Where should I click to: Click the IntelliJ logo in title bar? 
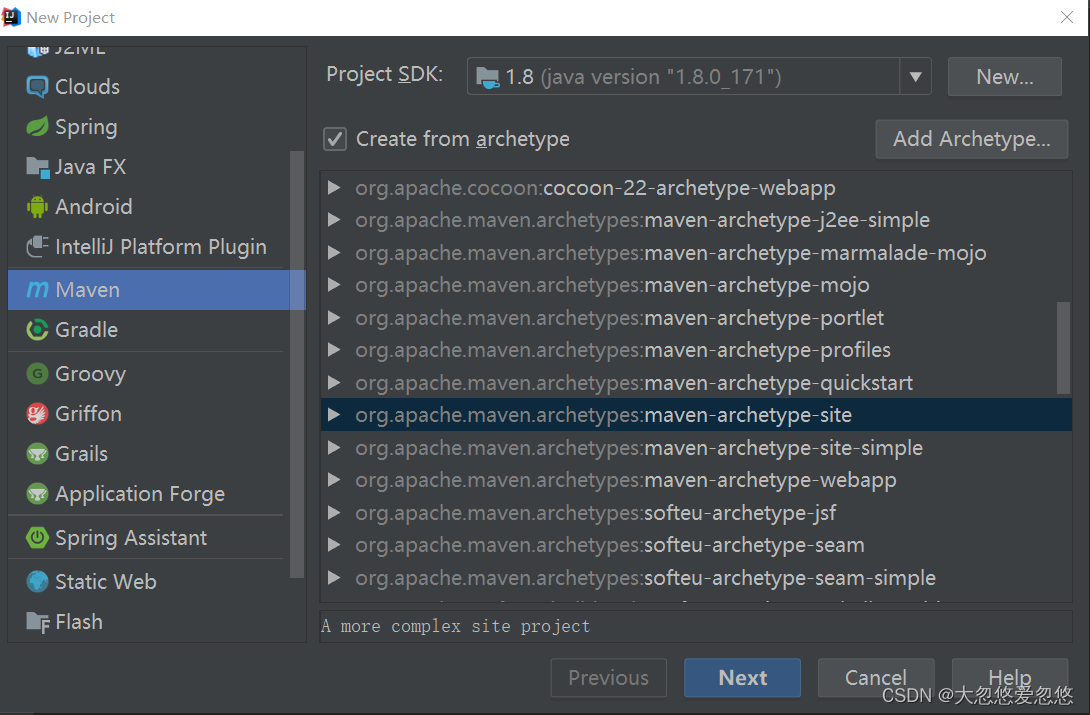(11, 17)
